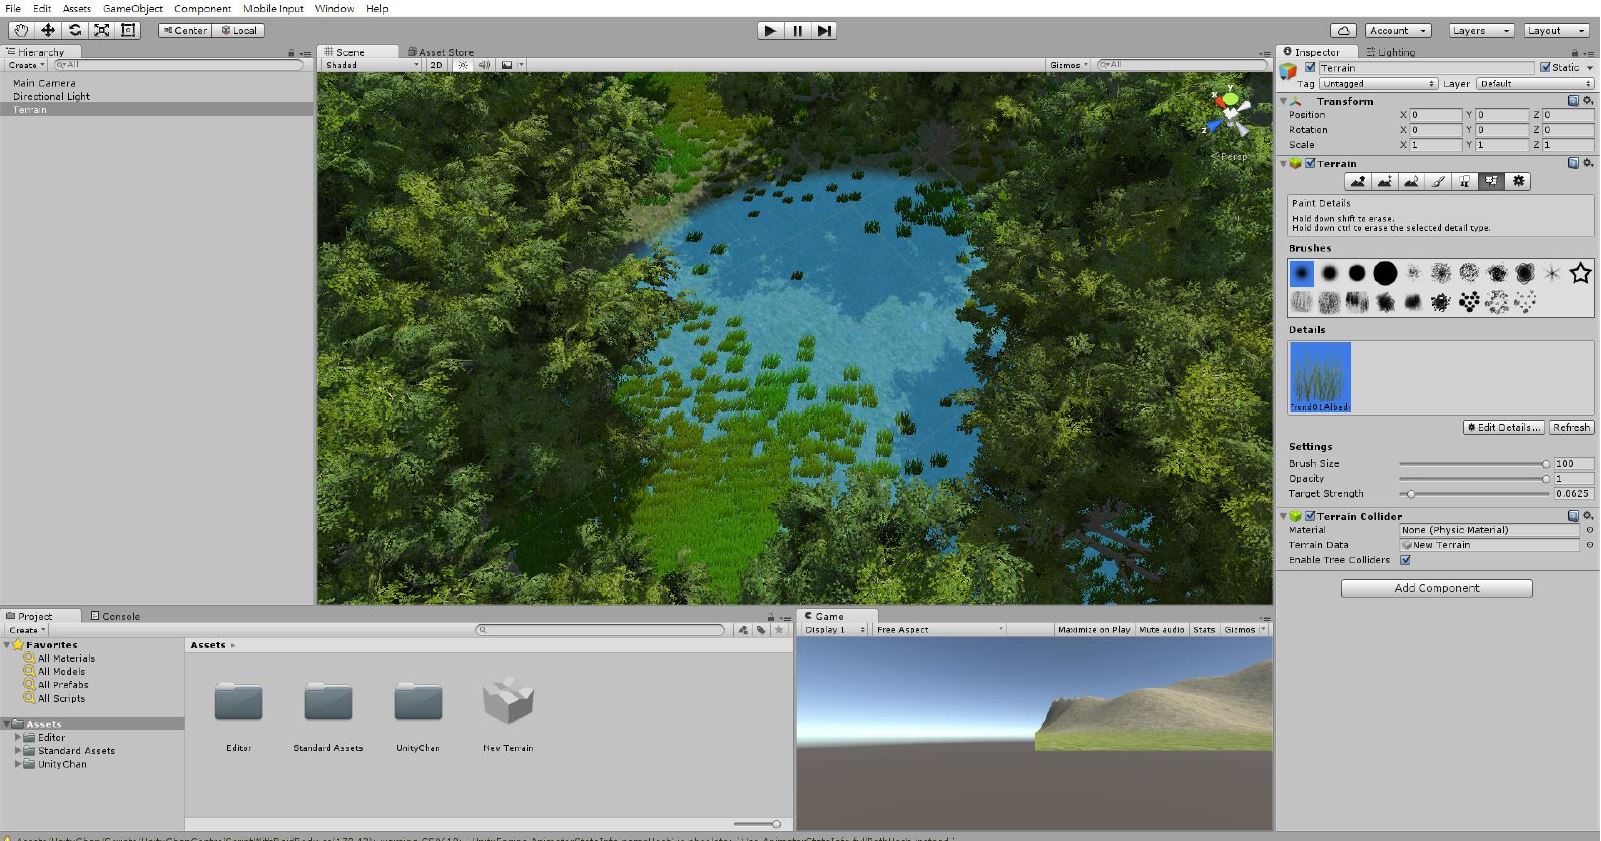The width and height of the screenshot is (1601, 841).
Task: Open the Layer dropdown (Default)
Action: (x=1536, y=84)
